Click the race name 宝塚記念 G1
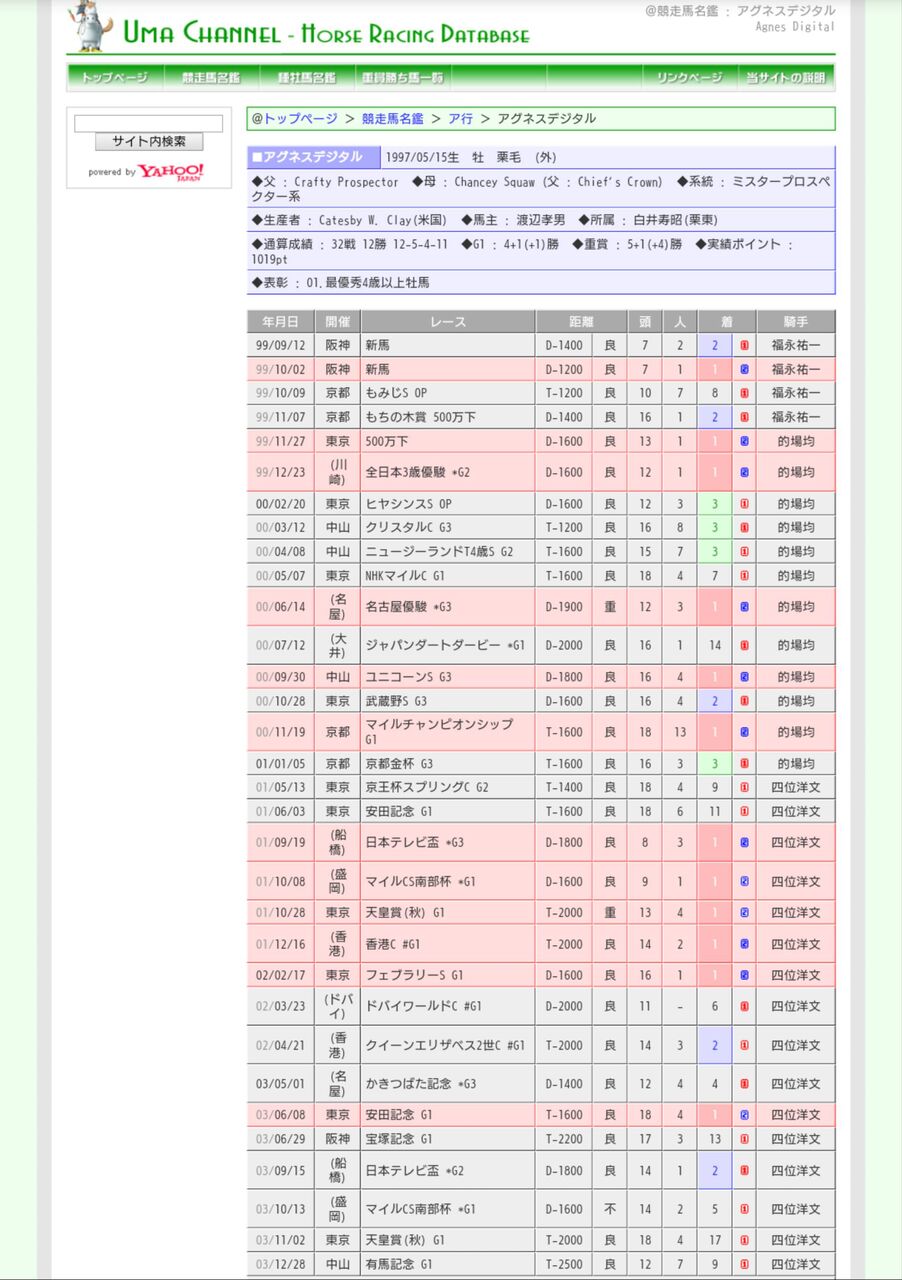902x1280 pixels. [x=399, y=1139]
